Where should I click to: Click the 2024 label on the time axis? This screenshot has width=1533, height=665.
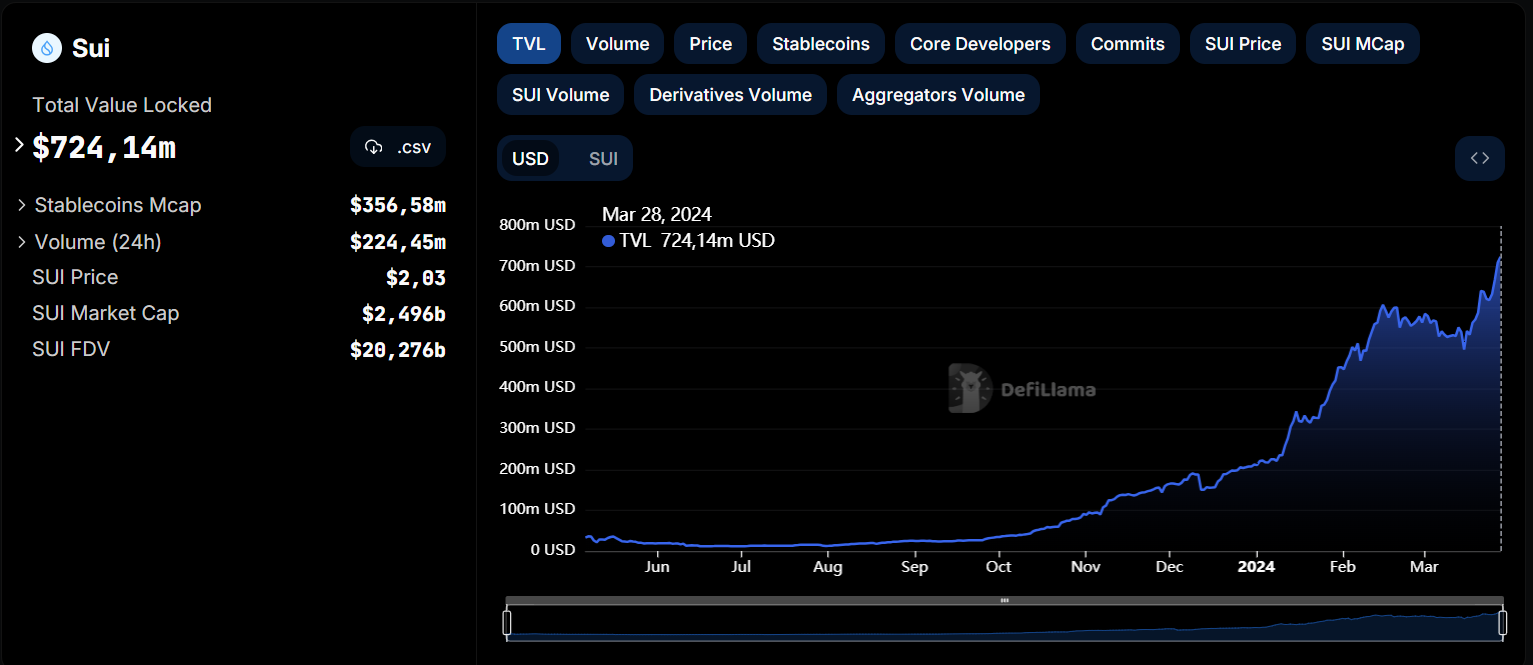point(1256,567)
